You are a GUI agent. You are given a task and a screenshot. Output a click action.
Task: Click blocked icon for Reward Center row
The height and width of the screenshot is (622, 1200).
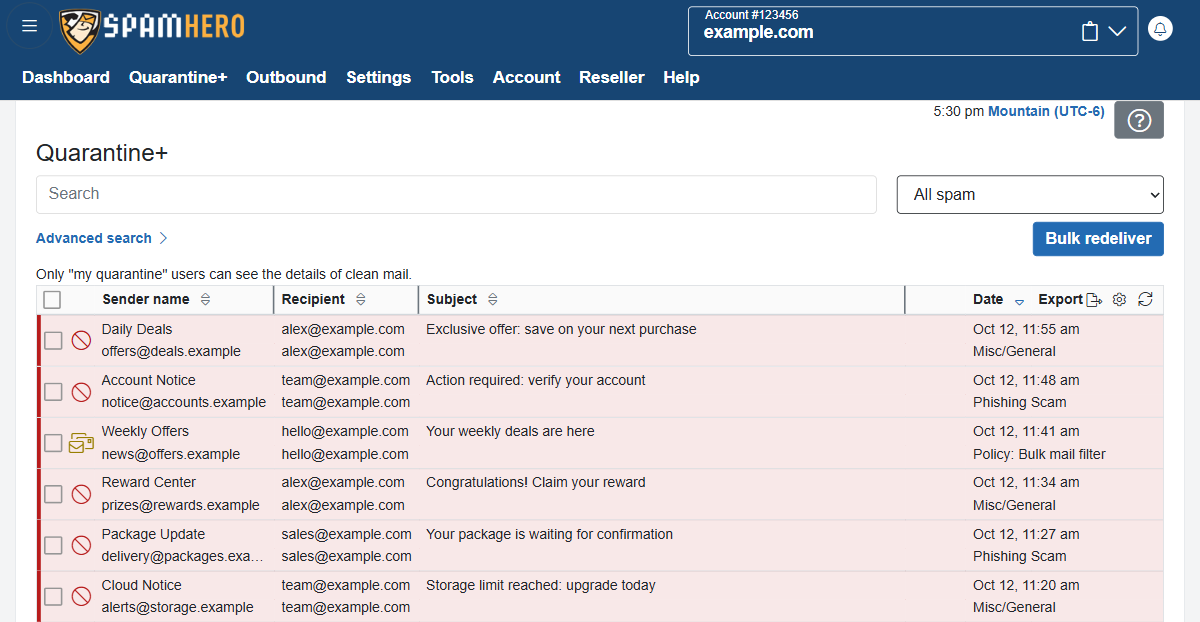[x=81, y=494]
